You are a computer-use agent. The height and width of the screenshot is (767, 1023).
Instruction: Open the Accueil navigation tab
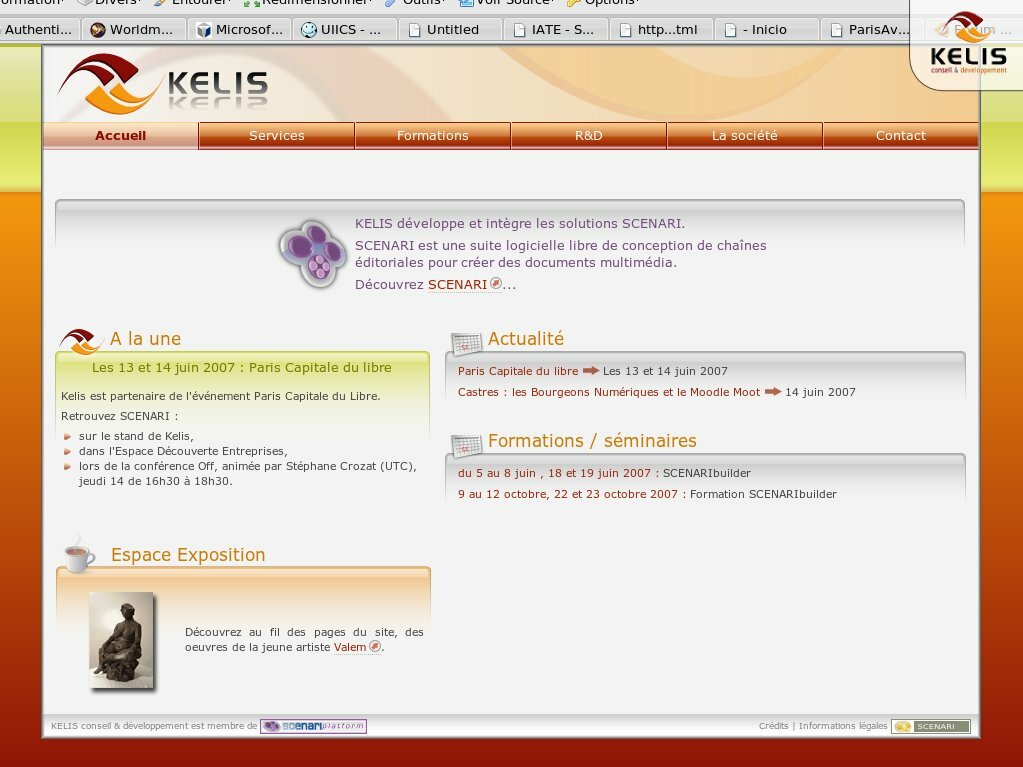point(121,136)
